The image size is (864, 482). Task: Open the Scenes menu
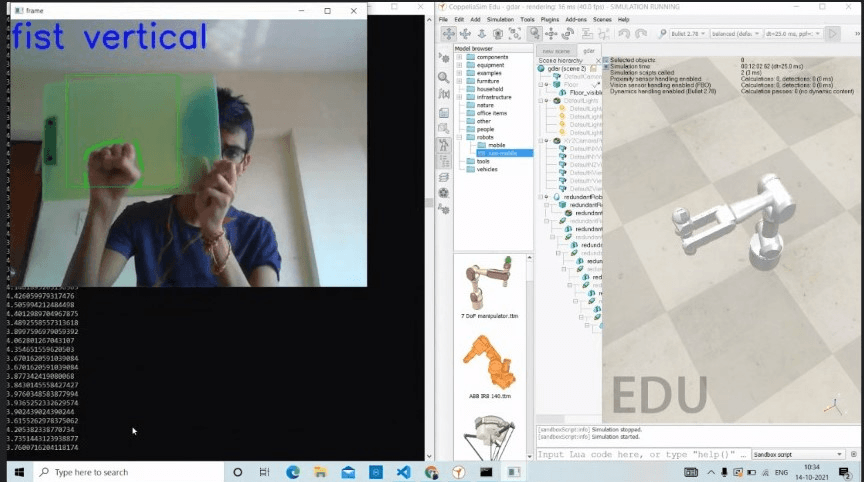pos(602,19)
